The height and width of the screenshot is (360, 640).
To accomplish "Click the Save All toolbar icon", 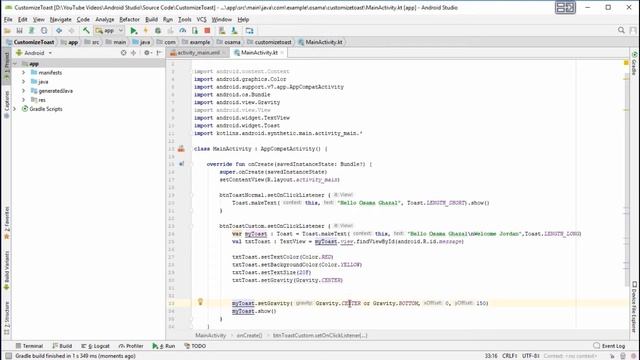I will 19,31.
